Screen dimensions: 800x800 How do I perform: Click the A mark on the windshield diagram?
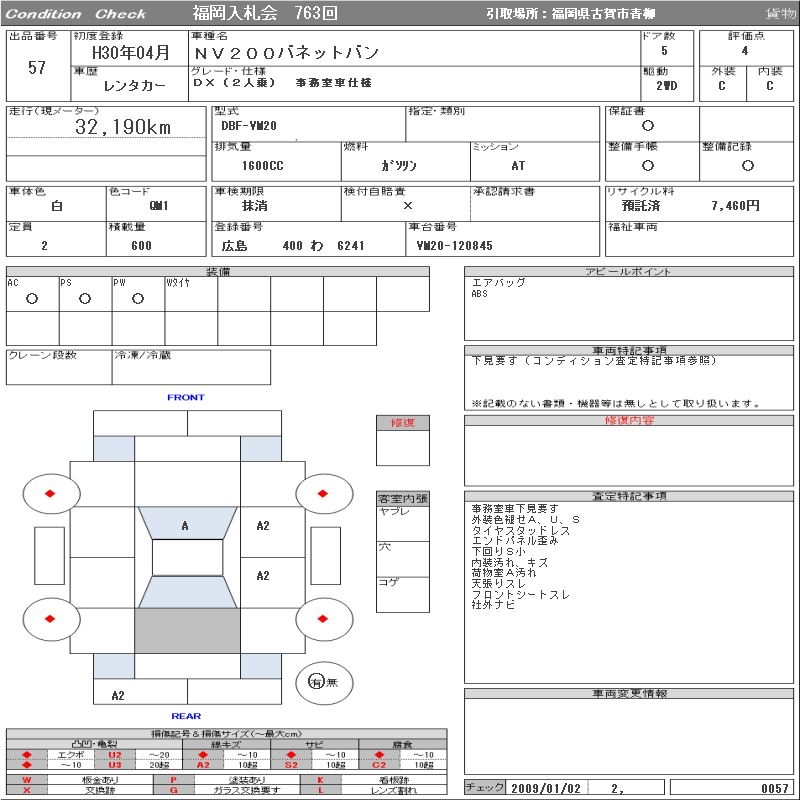[185, 526]
